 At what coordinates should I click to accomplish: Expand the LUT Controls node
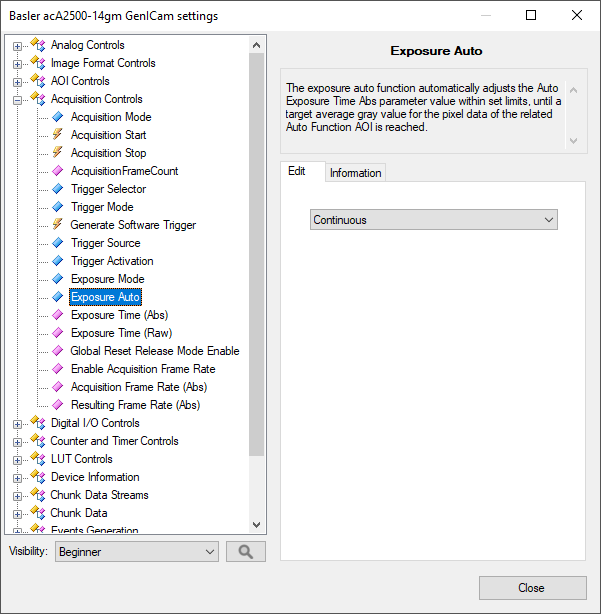click(17, 459)
